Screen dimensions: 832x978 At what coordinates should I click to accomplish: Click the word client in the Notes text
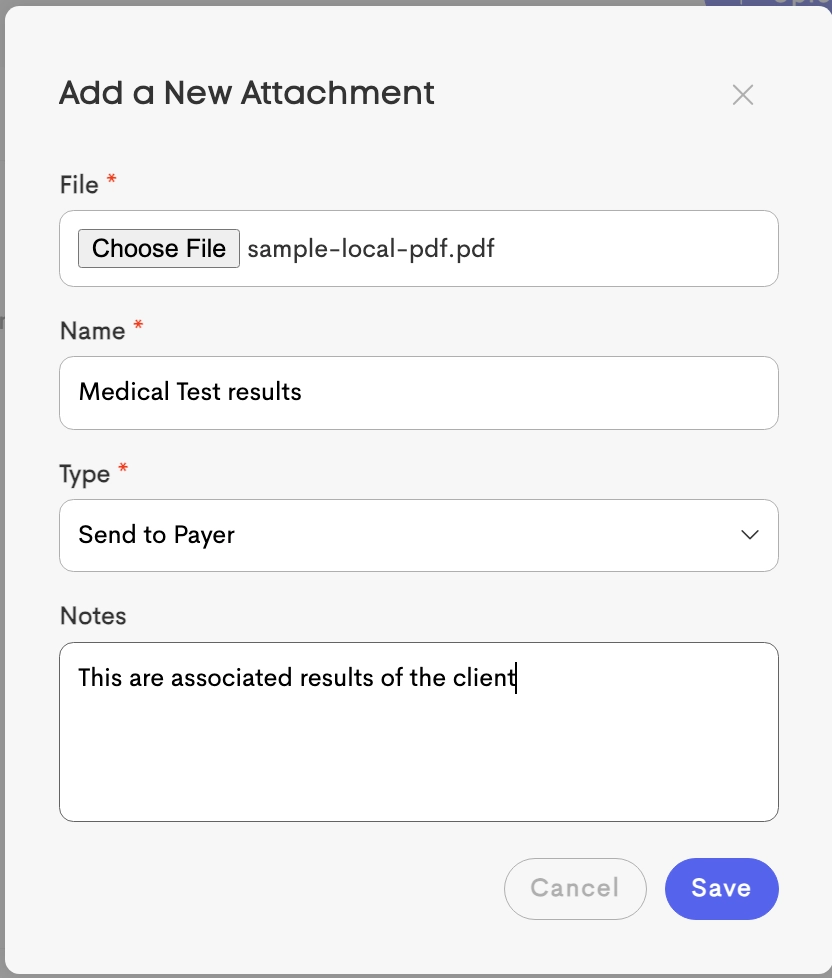(x=486, y=678)
